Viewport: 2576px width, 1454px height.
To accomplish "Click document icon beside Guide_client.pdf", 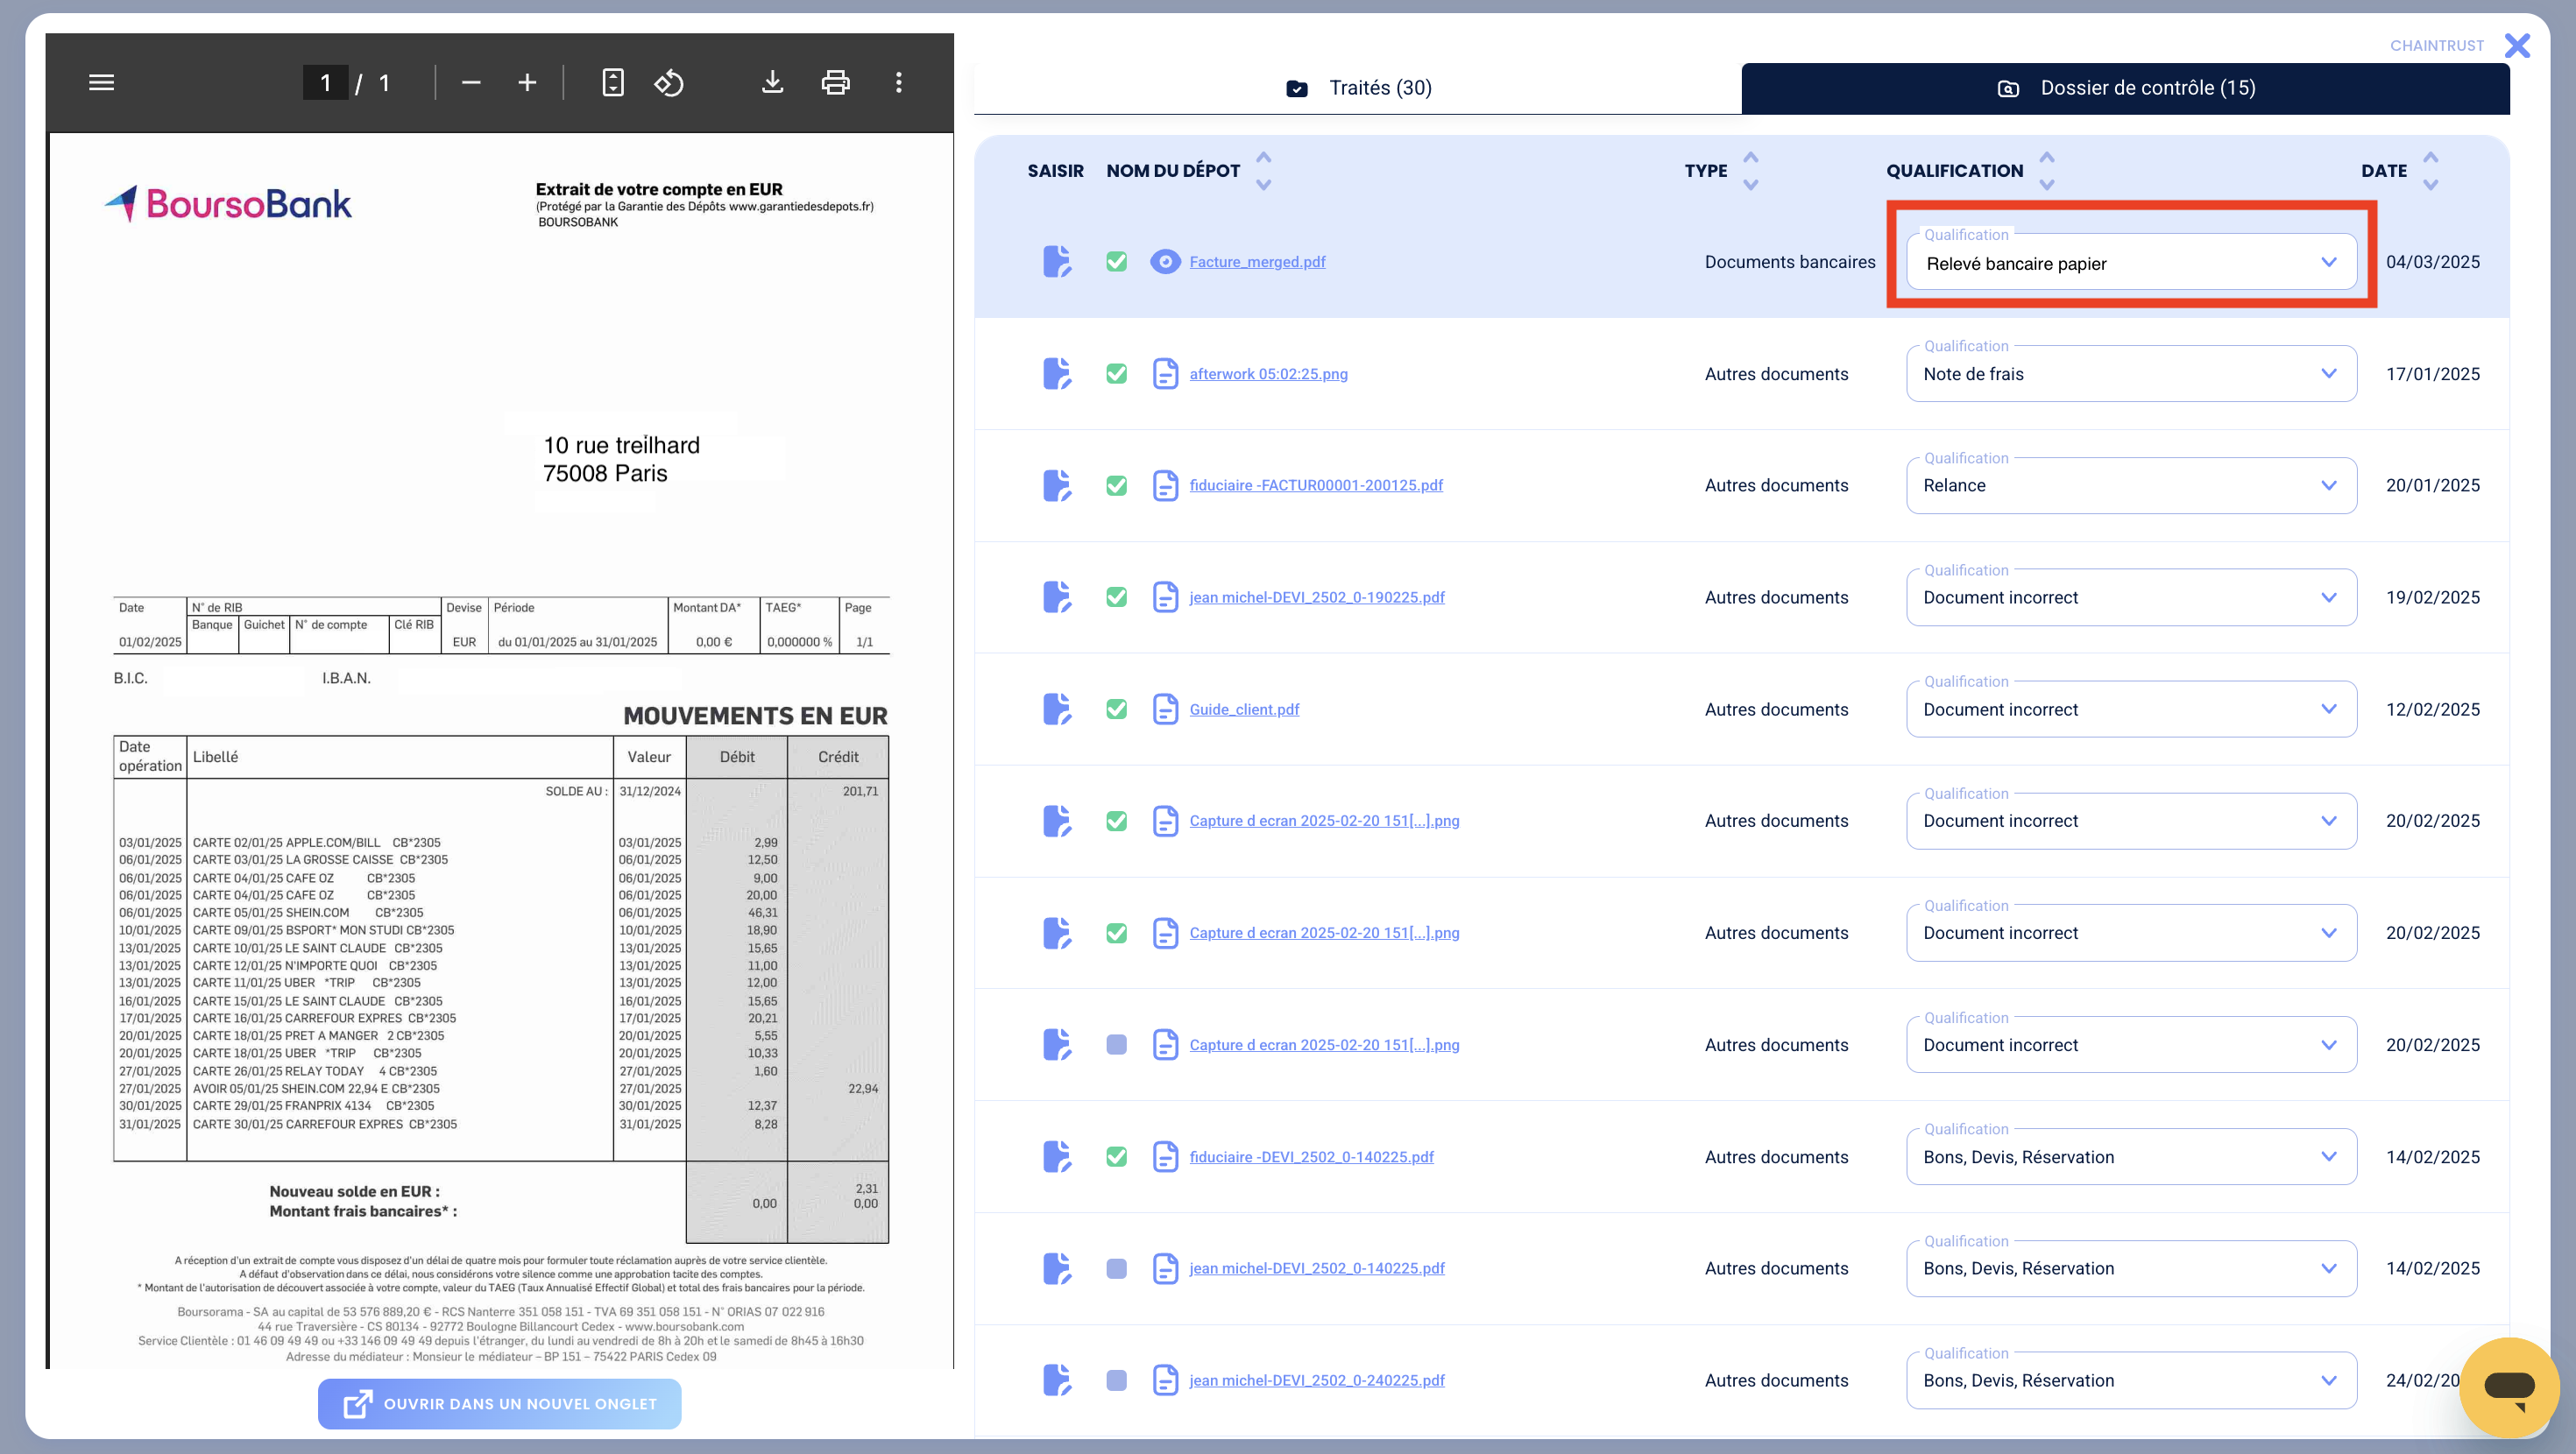I will click(1165, 710).
